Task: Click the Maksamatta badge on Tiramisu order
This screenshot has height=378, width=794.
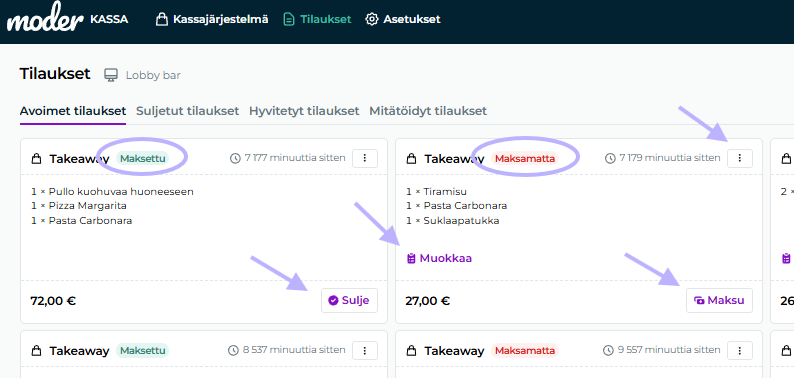Action: pos(525,159)
